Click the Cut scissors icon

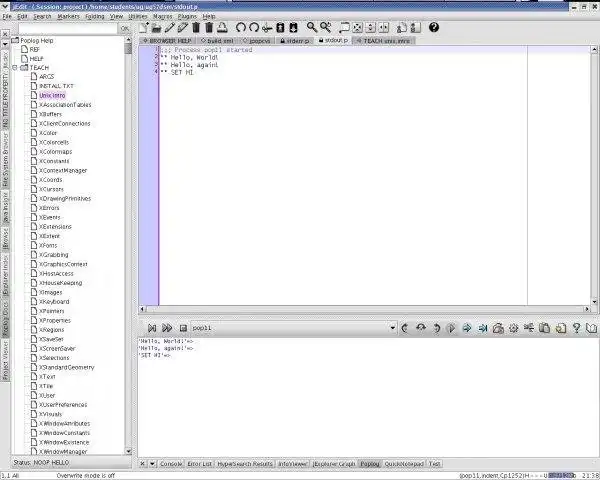267,28
